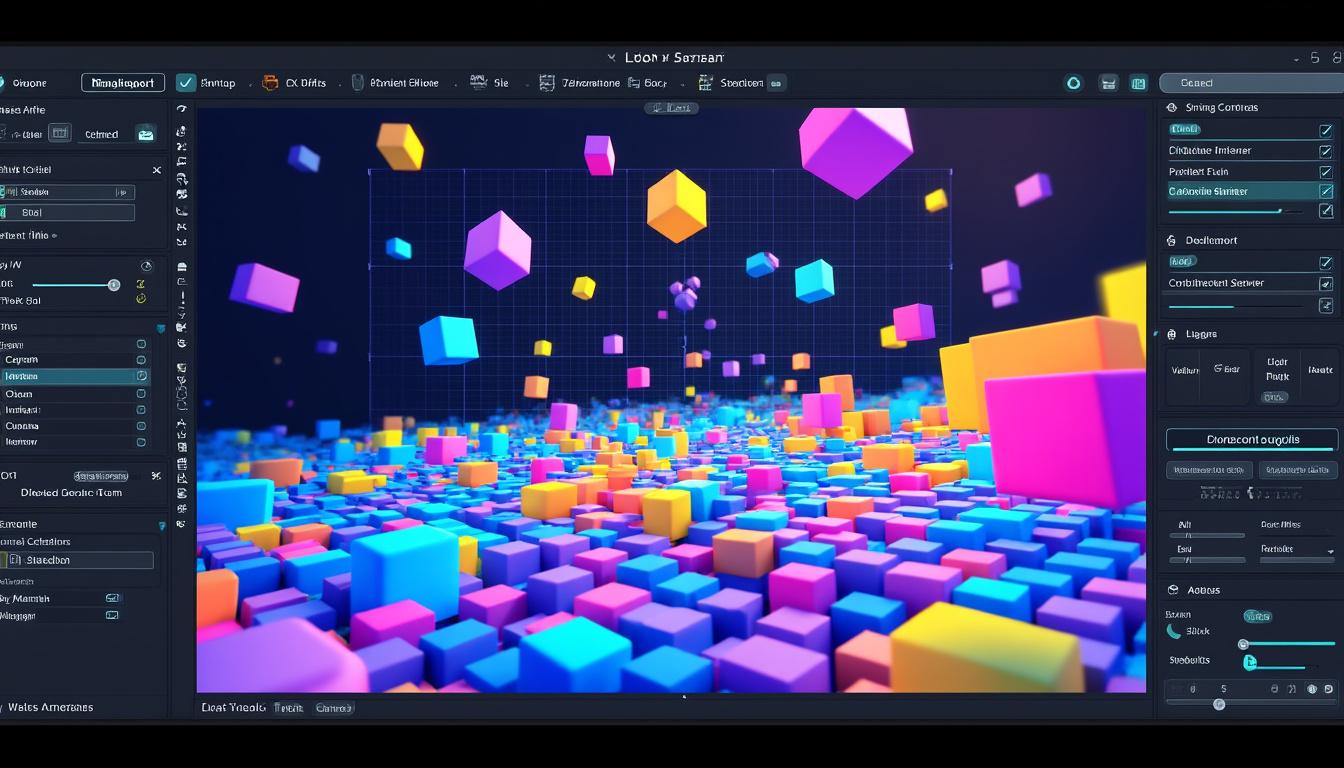Click the Scene Controls gear icon in the right panel
1344x768 pixels.
[x=1172, y=107]
